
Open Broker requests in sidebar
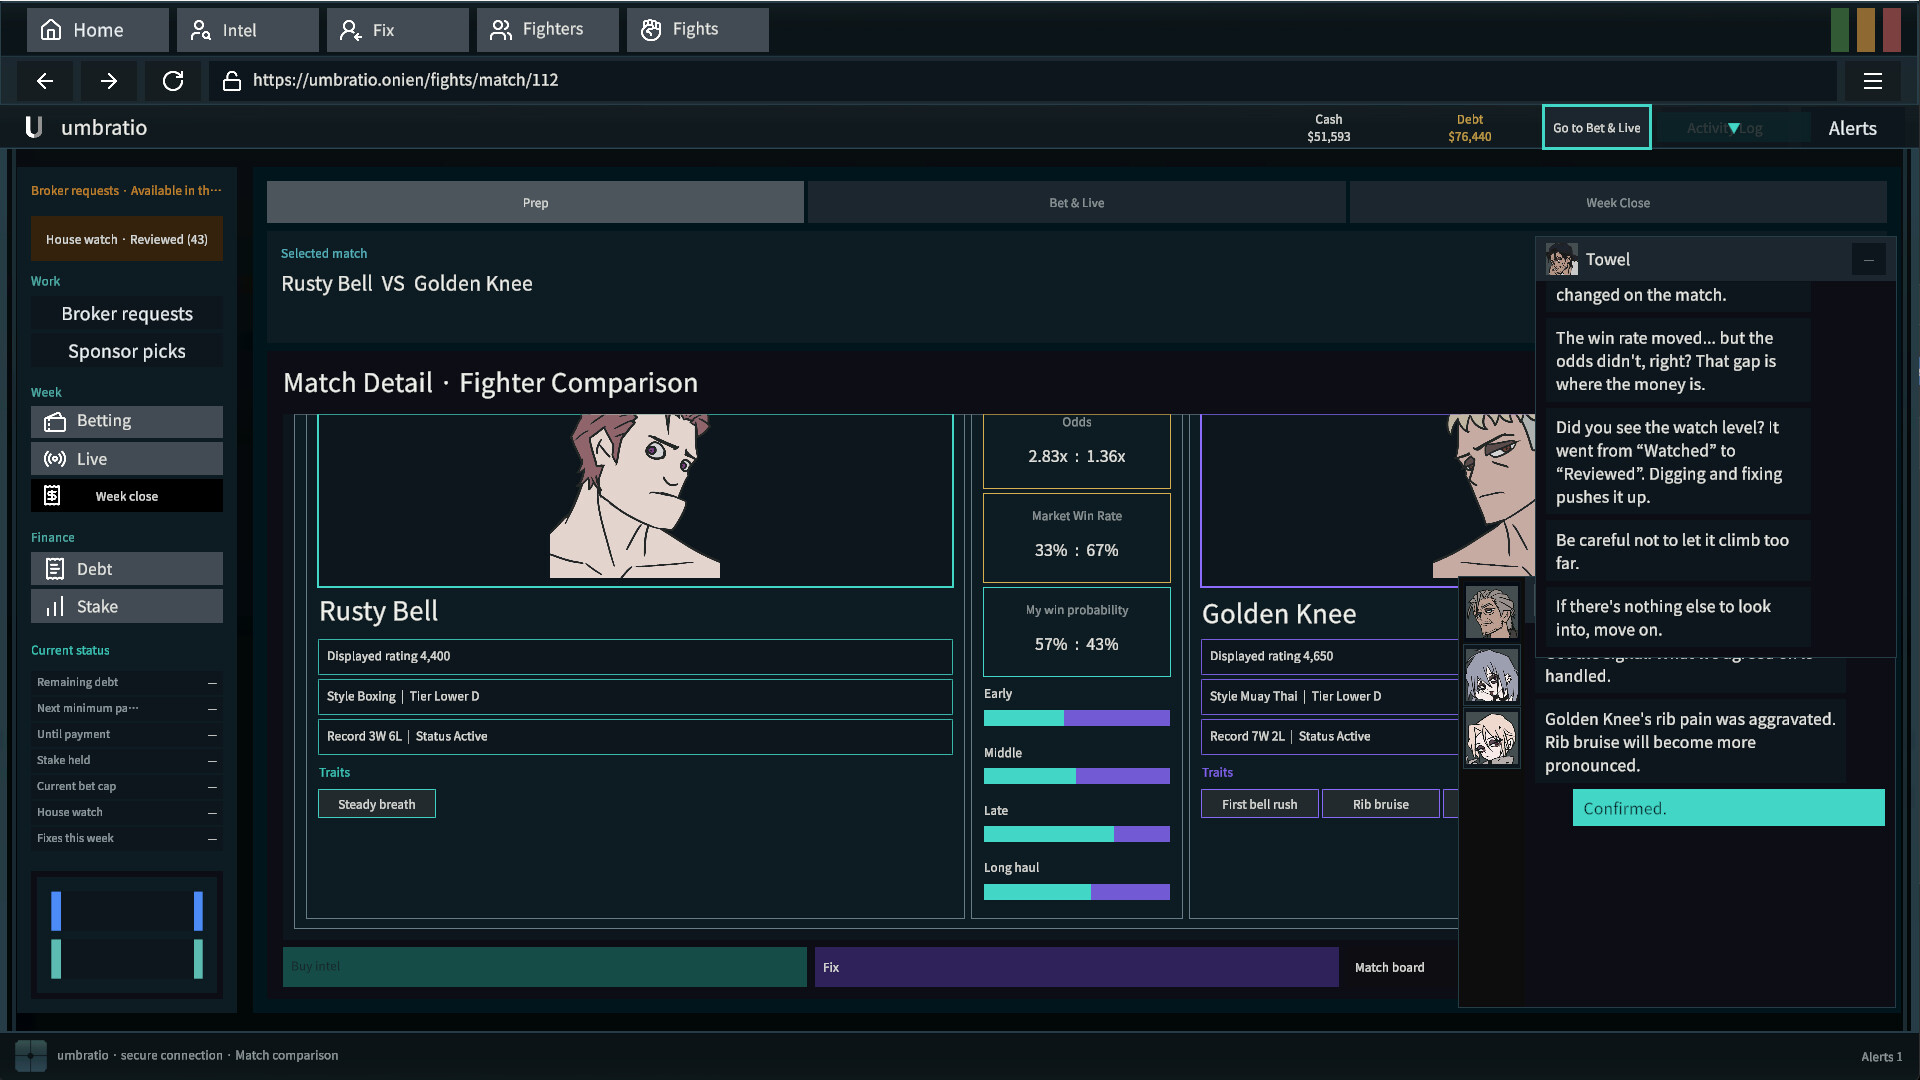click(x=127, y=314)
